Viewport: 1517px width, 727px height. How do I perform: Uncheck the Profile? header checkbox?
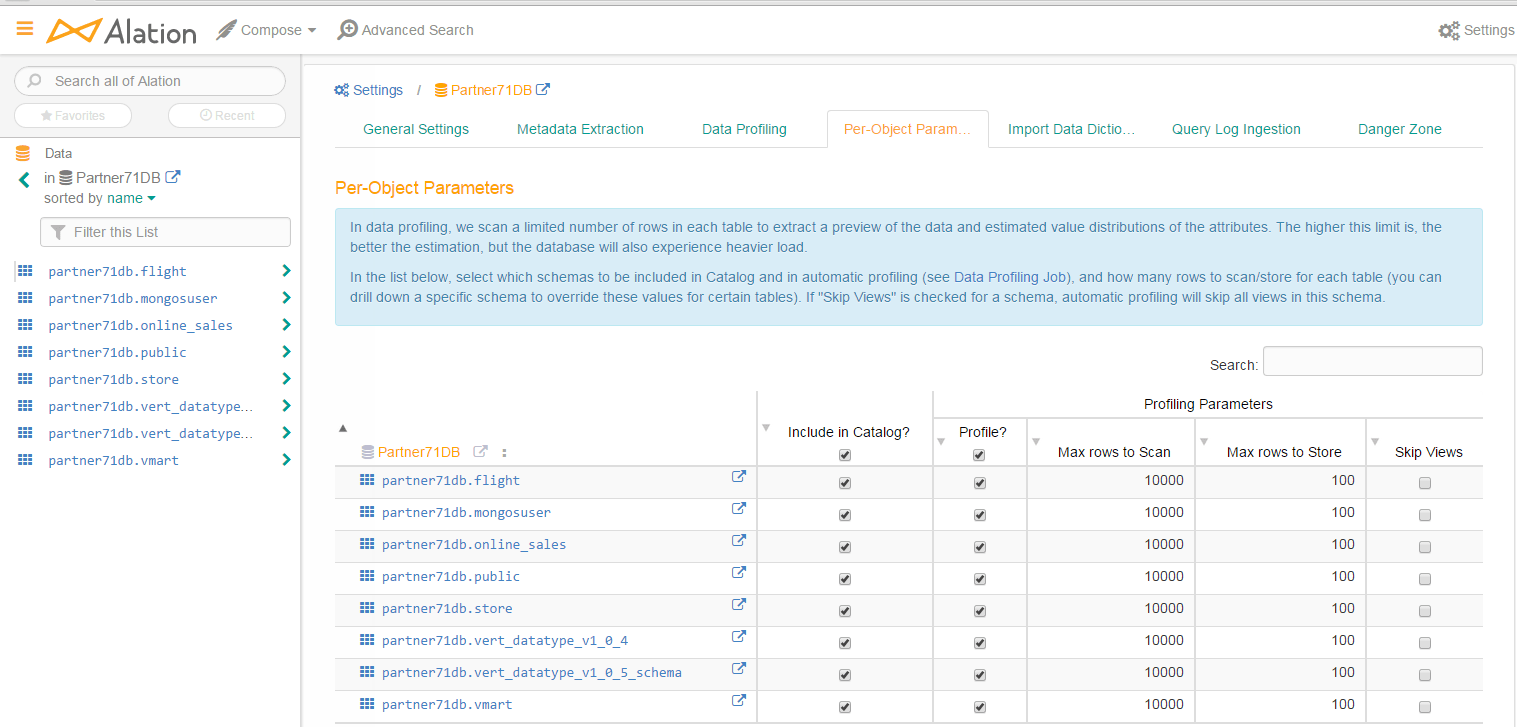click(980, 453)
